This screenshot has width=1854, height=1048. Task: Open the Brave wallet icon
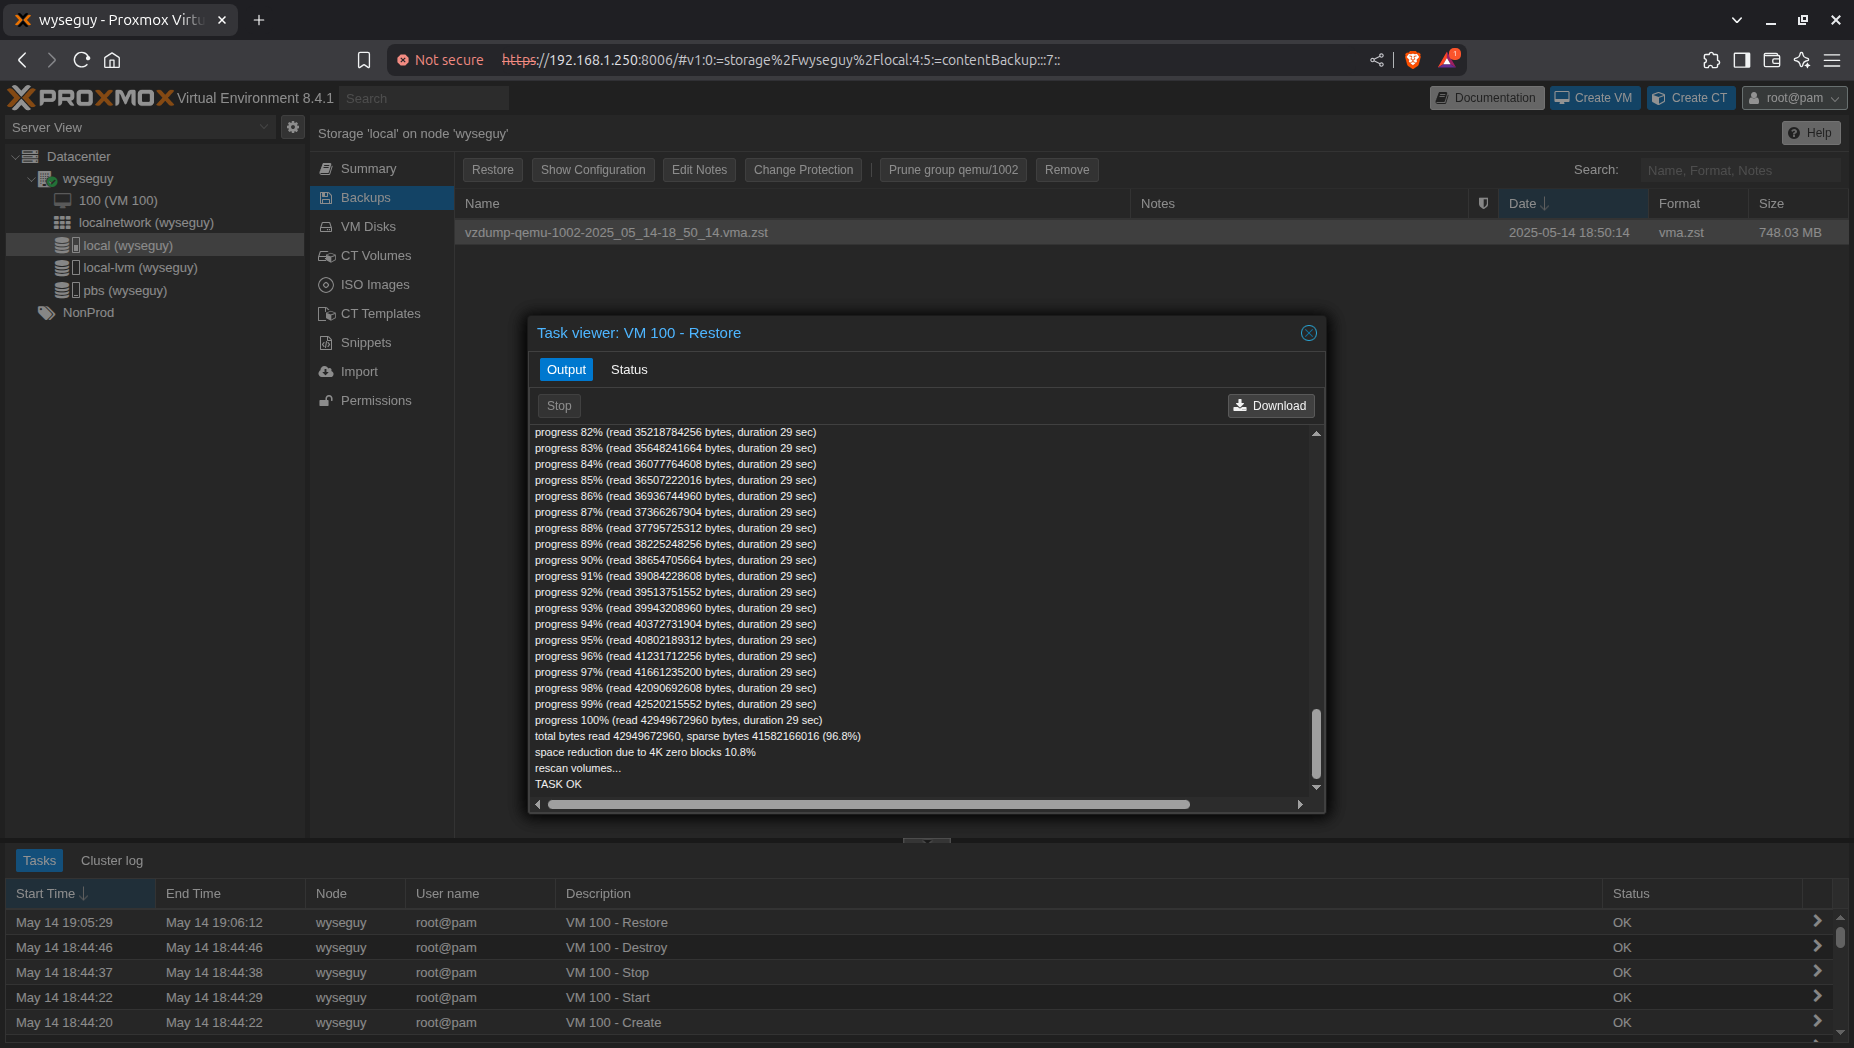pos(1772,60)
